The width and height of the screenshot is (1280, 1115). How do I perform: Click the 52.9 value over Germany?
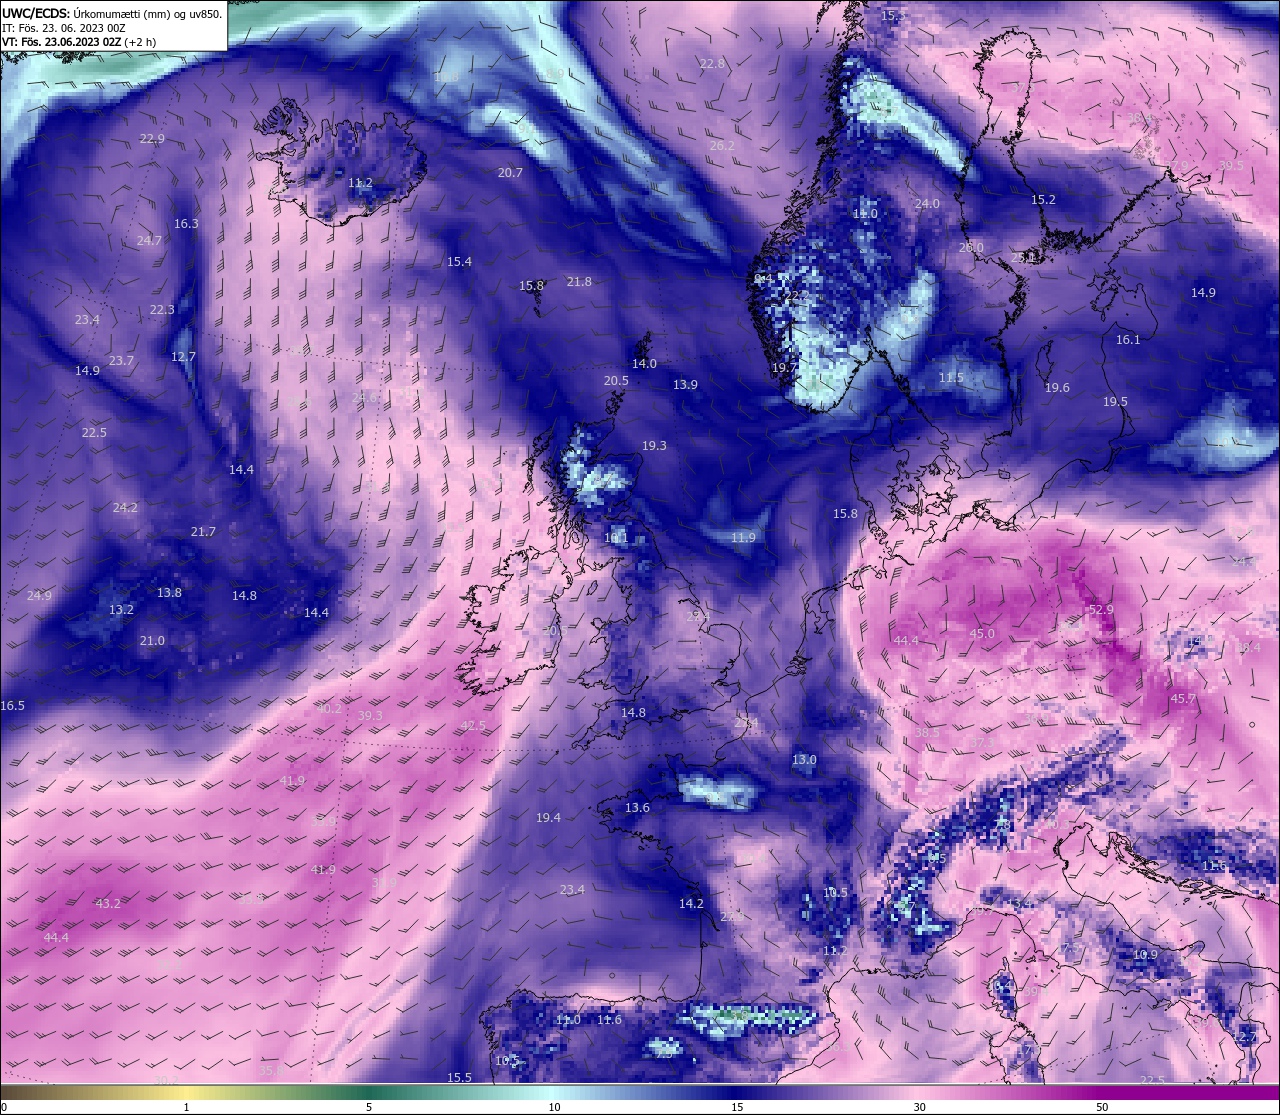(x=1101, y=610)
